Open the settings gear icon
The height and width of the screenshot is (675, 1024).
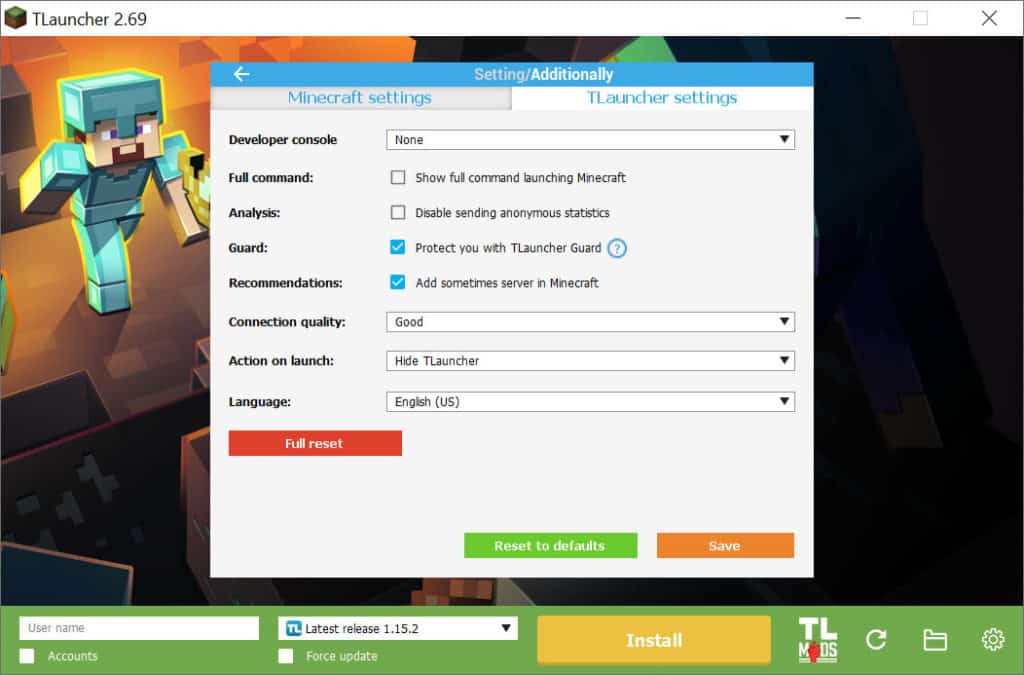tap(993, 640)
